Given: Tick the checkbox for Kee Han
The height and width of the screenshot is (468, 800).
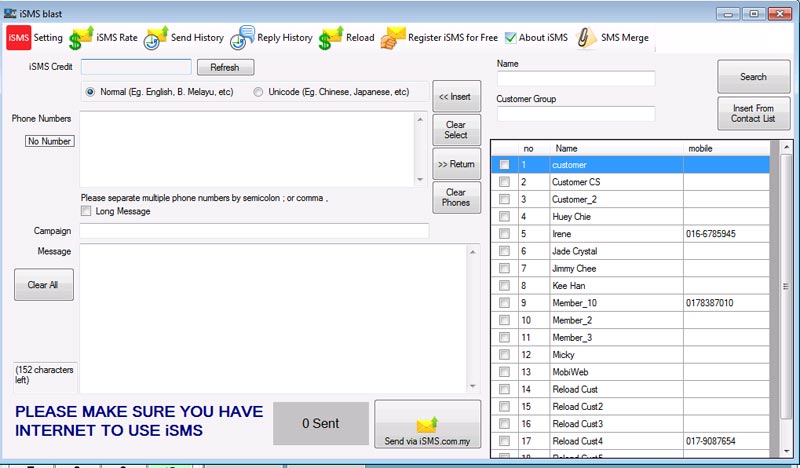Looking at the screenshot, I should [505, 285].
